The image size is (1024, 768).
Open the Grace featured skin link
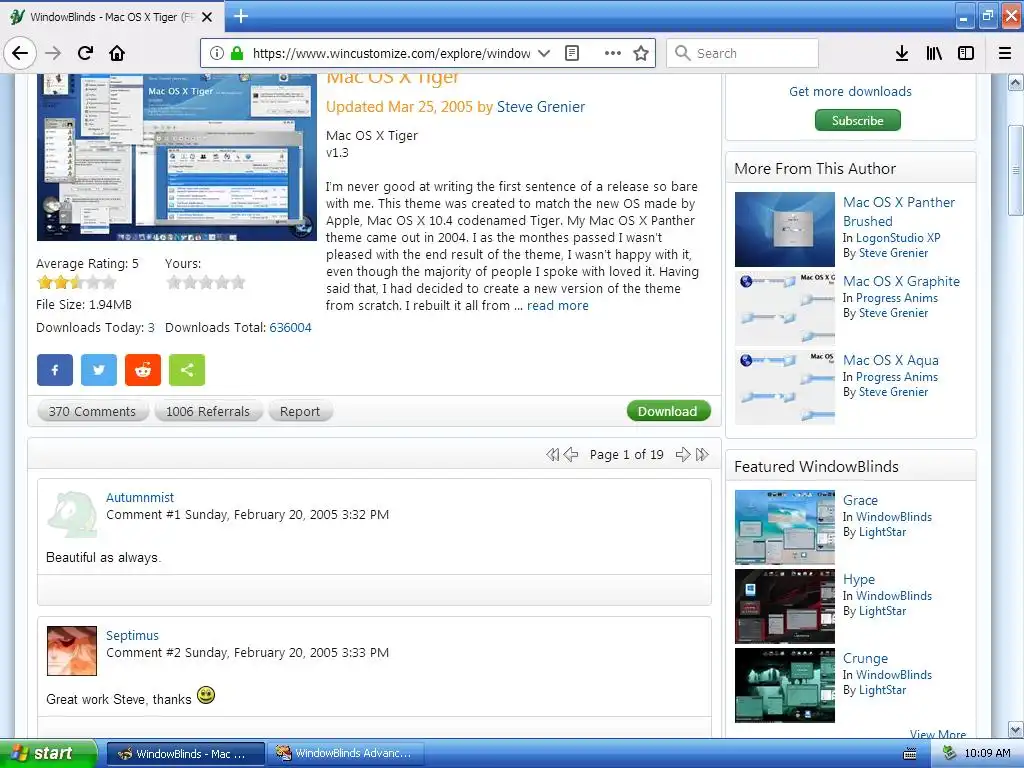(x=860, y=500)
